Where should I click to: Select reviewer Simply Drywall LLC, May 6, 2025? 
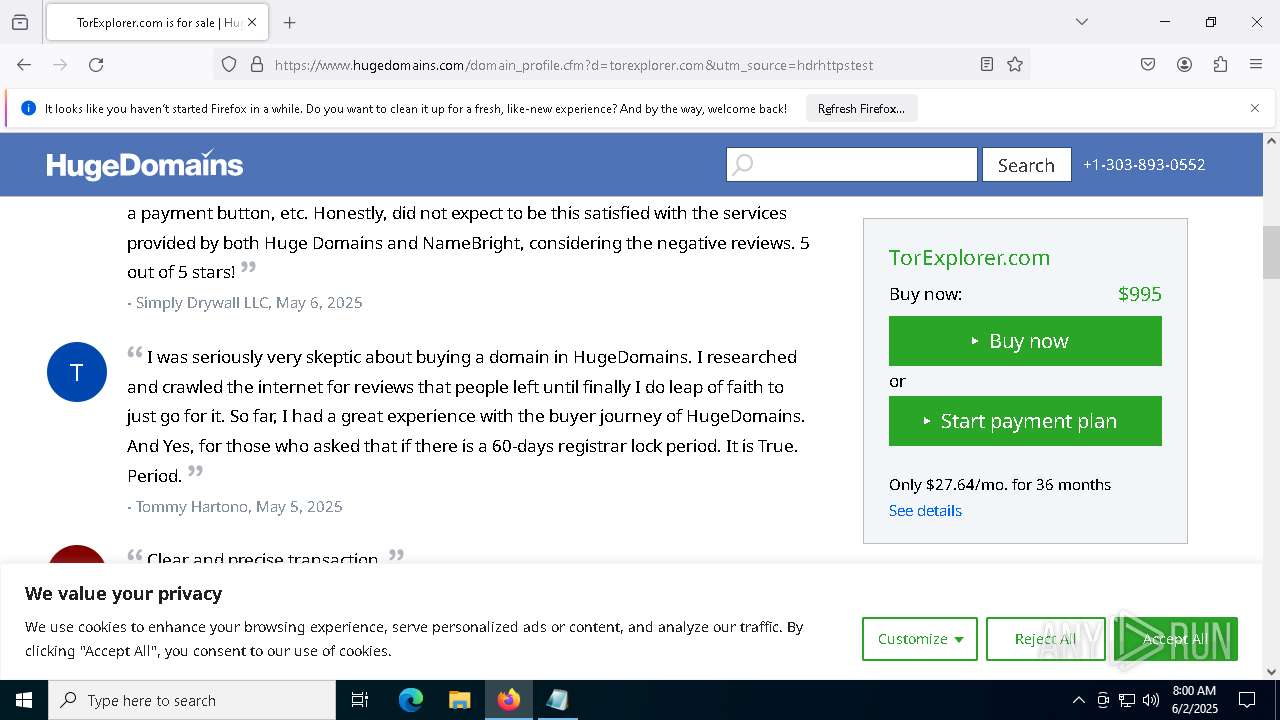pyautogui.click(x=249, y=303)
